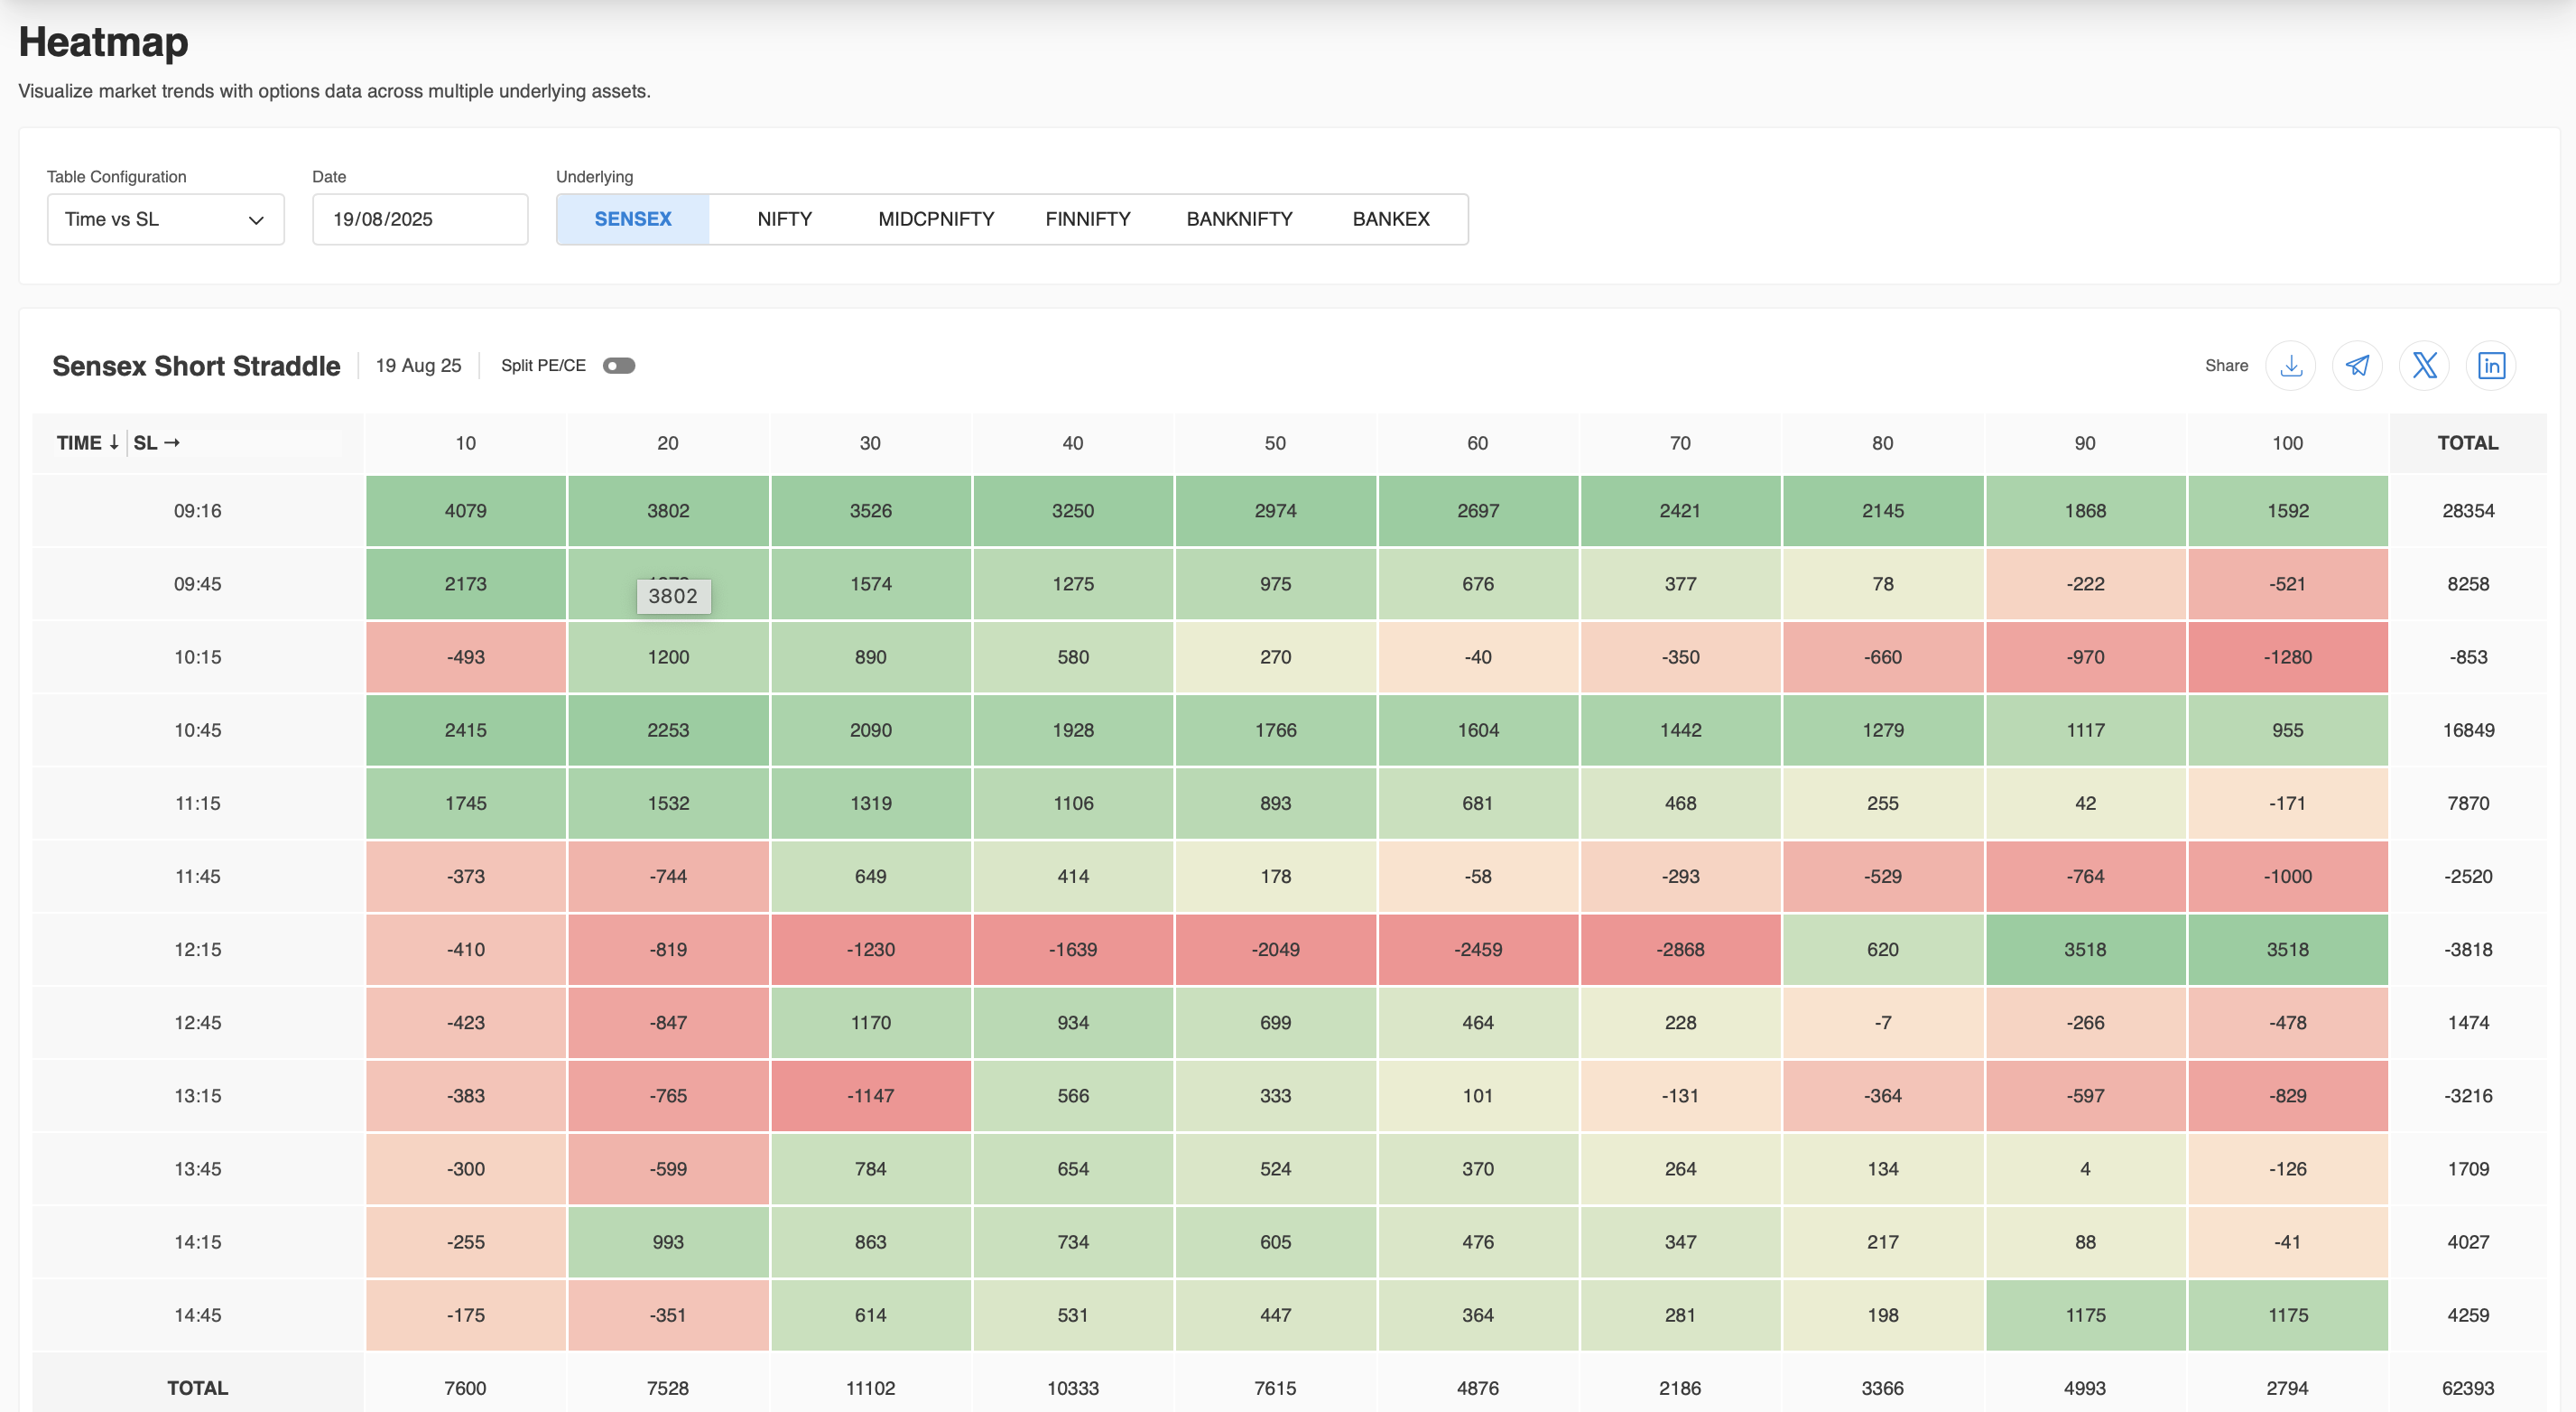Click the SENSEX underlying tab

pyautogui.click(x=632, y=219)
